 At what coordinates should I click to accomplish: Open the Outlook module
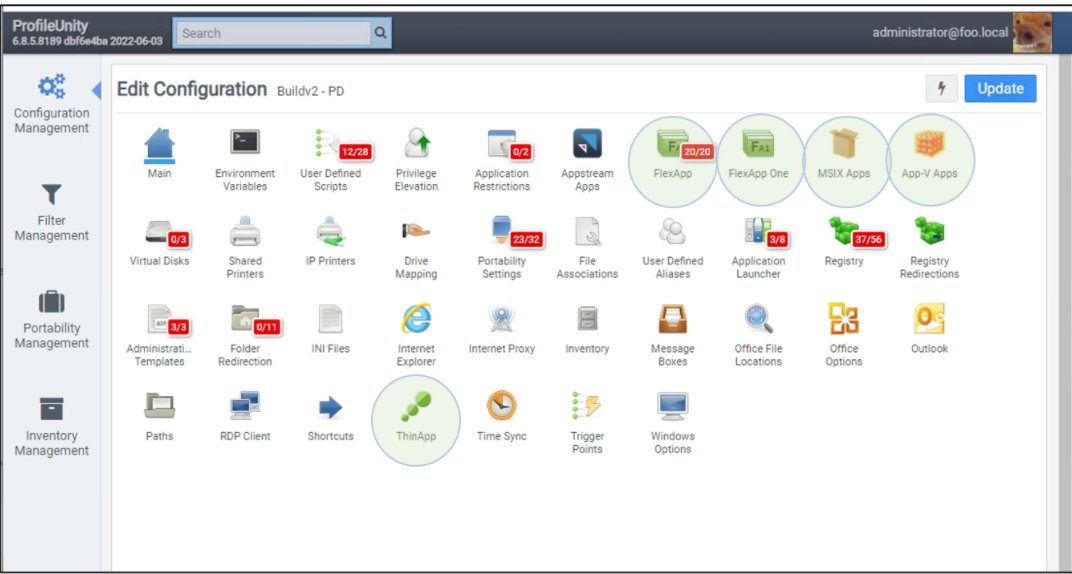pyautogui.click(x=929, y=329)
